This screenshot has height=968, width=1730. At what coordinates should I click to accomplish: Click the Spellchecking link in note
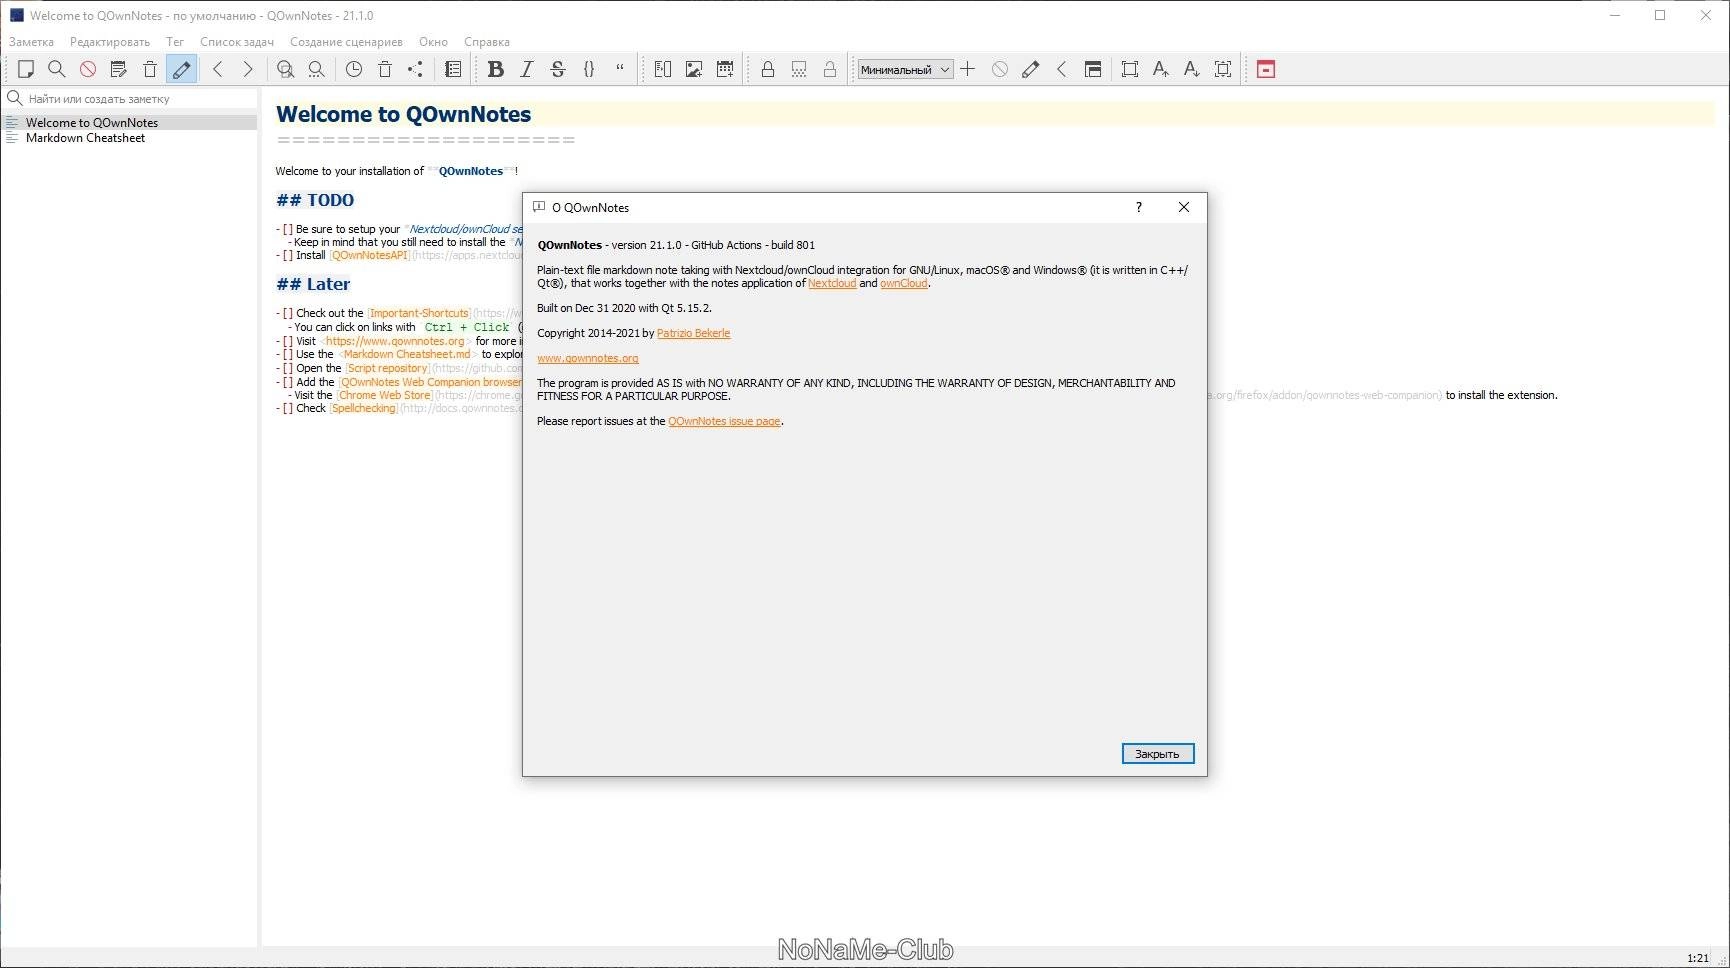(364, 408)
